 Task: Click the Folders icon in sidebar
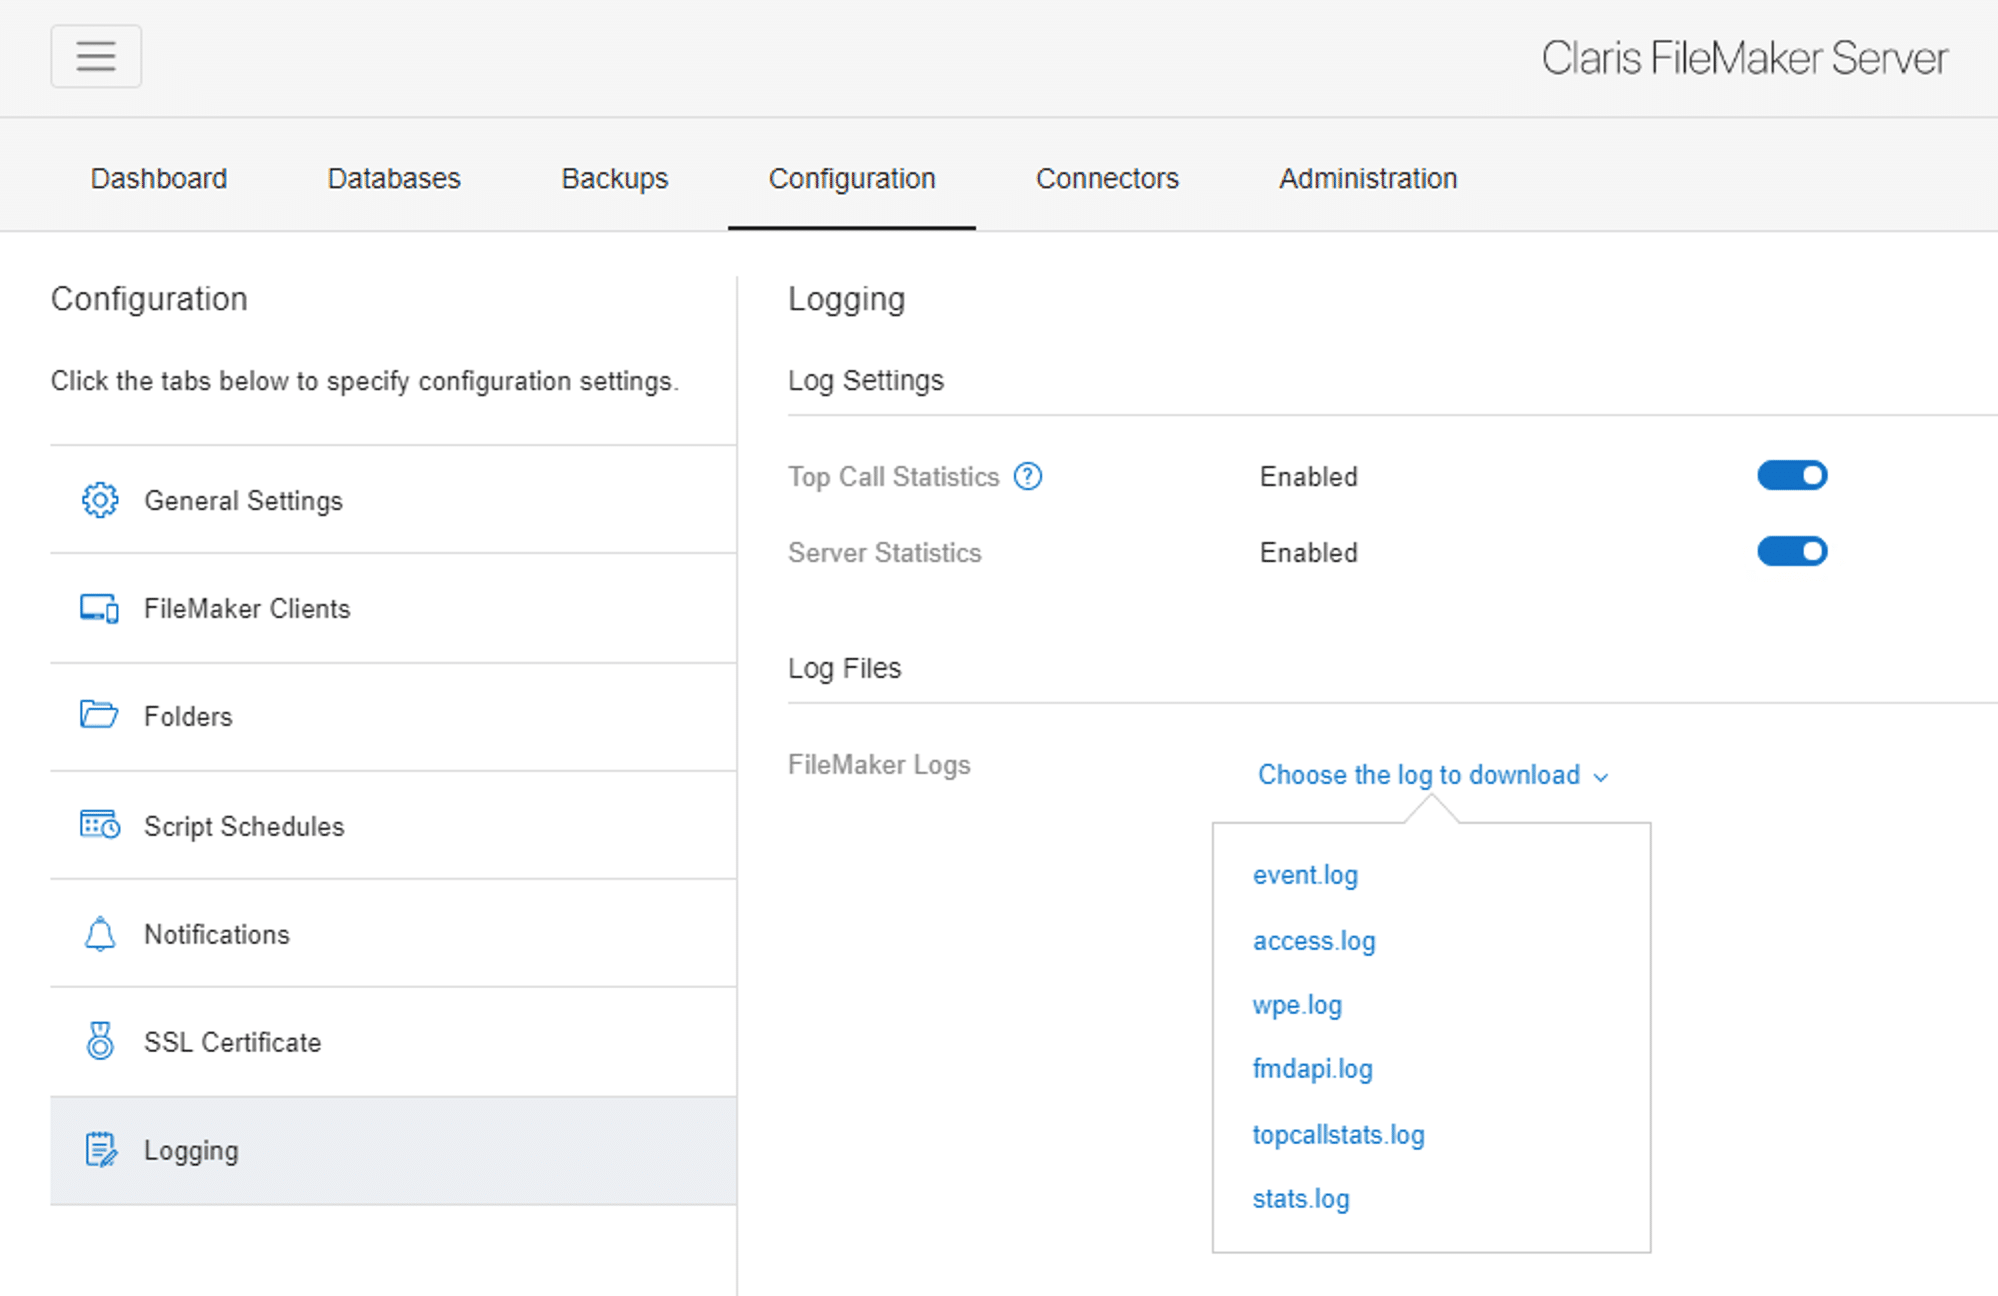(x=99, y=715)
